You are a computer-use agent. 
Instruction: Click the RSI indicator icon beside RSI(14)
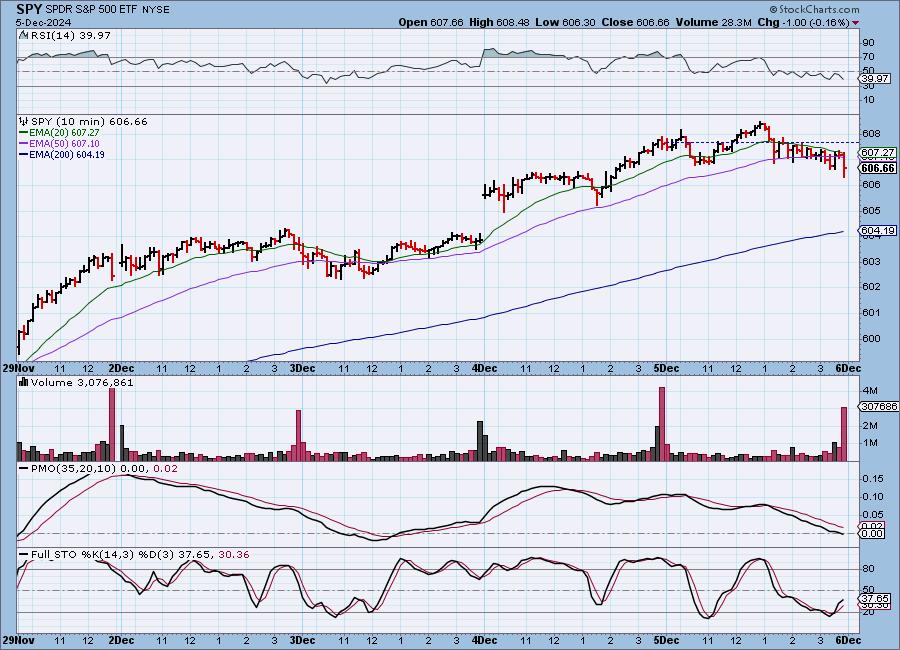pyautogui.click(x=23, y=35)
